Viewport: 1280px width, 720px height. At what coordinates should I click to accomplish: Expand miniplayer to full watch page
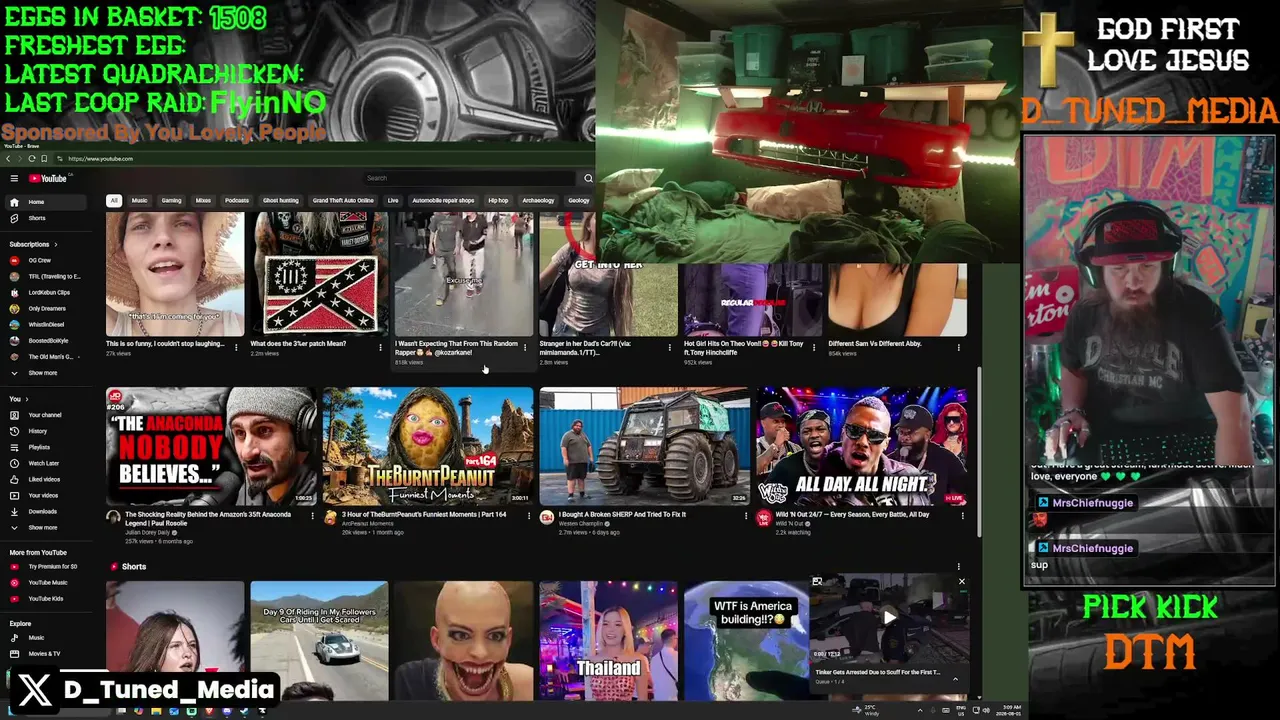point(817,581)
